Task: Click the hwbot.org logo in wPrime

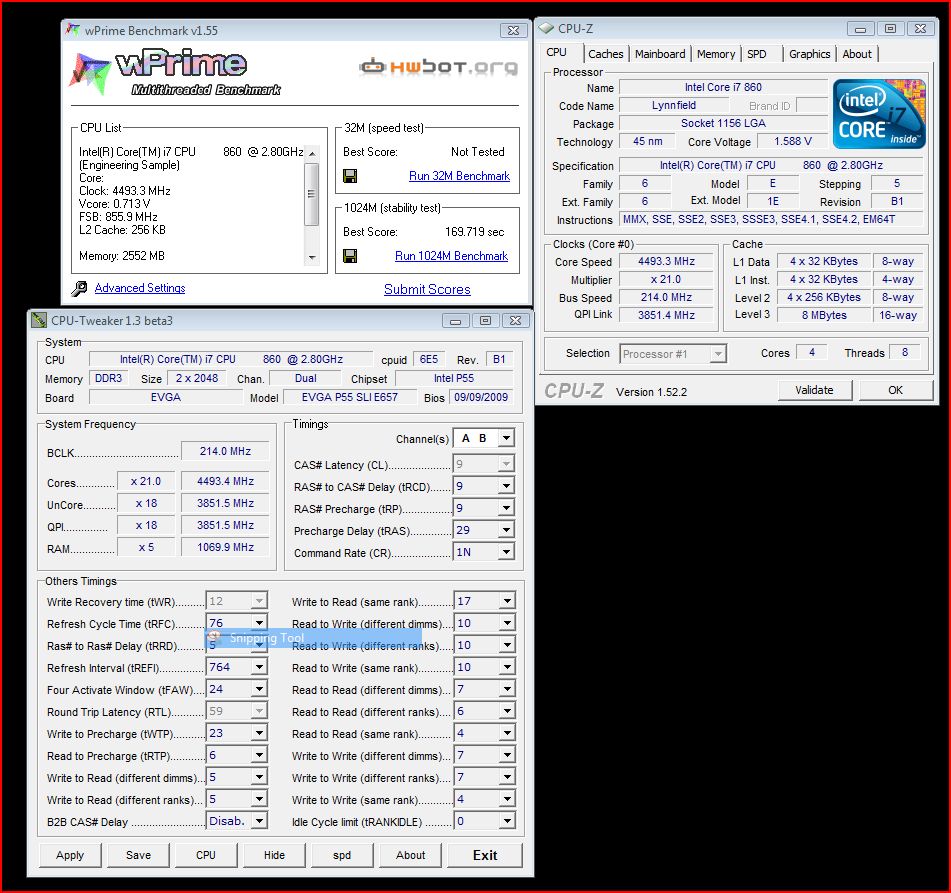Action: [x=439, y=67]
